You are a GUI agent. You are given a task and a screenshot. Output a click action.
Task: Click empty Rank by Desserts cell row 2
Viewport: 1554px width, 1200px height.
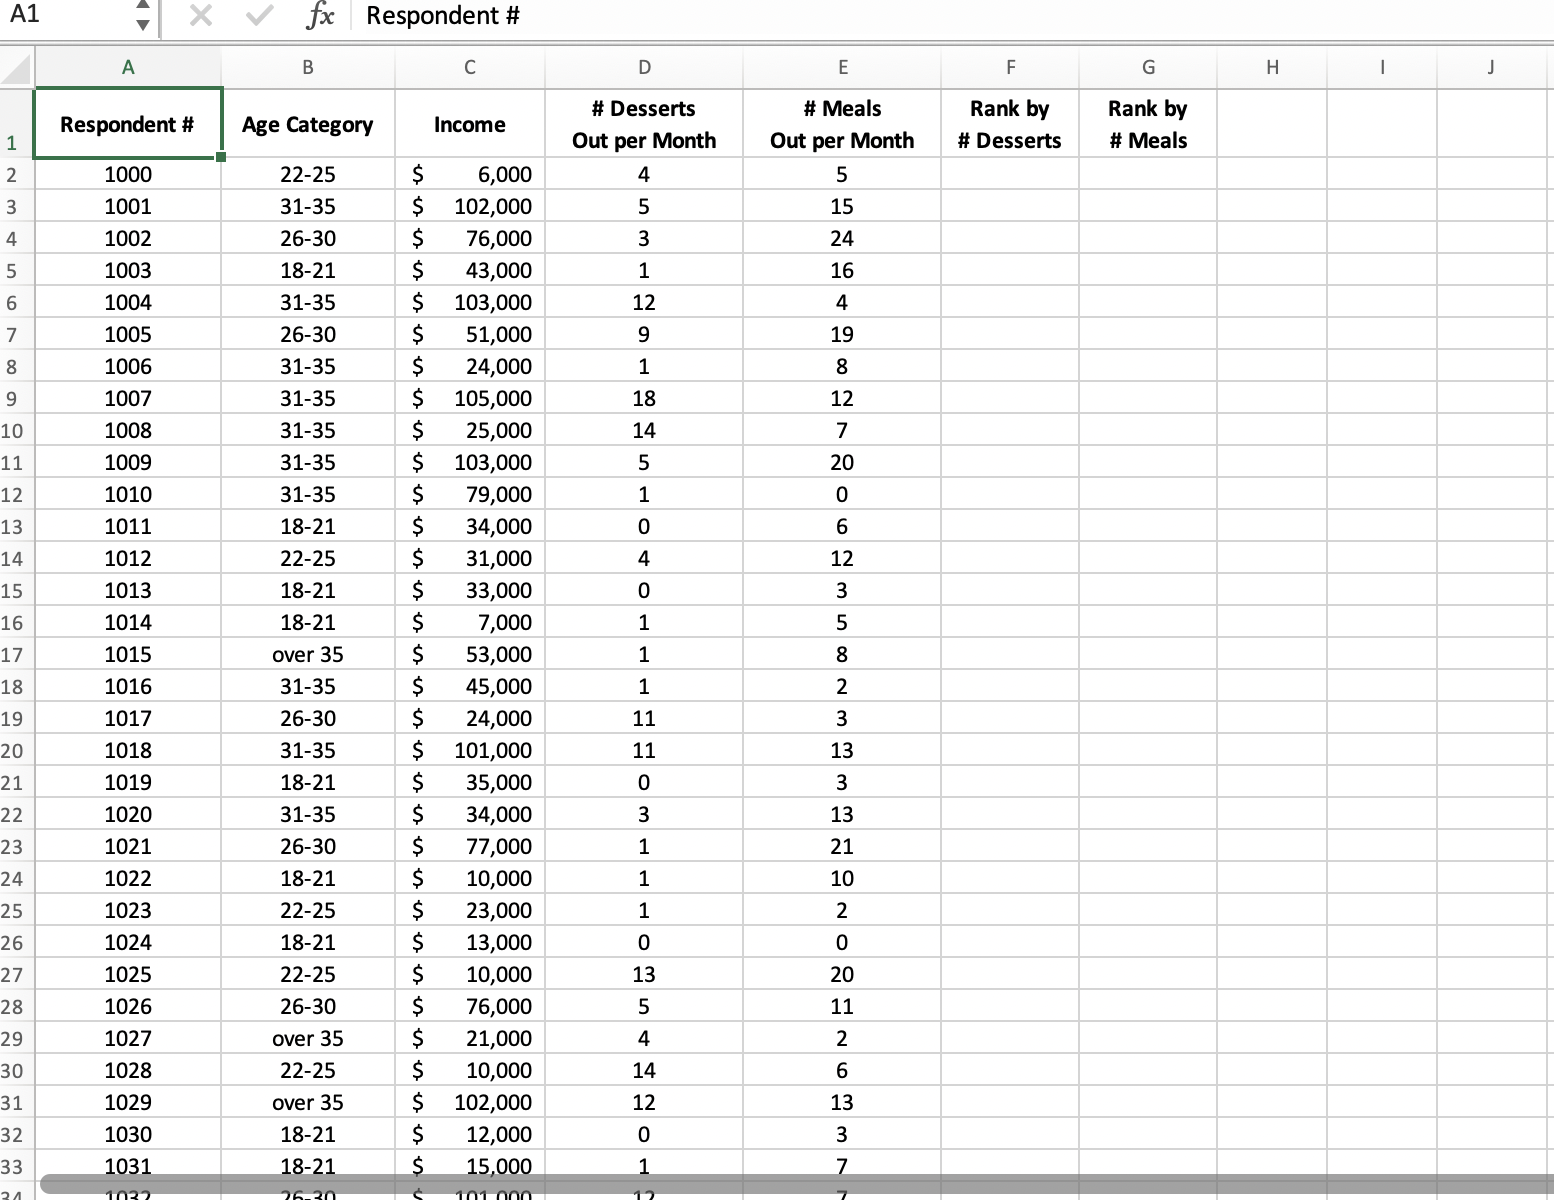pos(1010,175)
